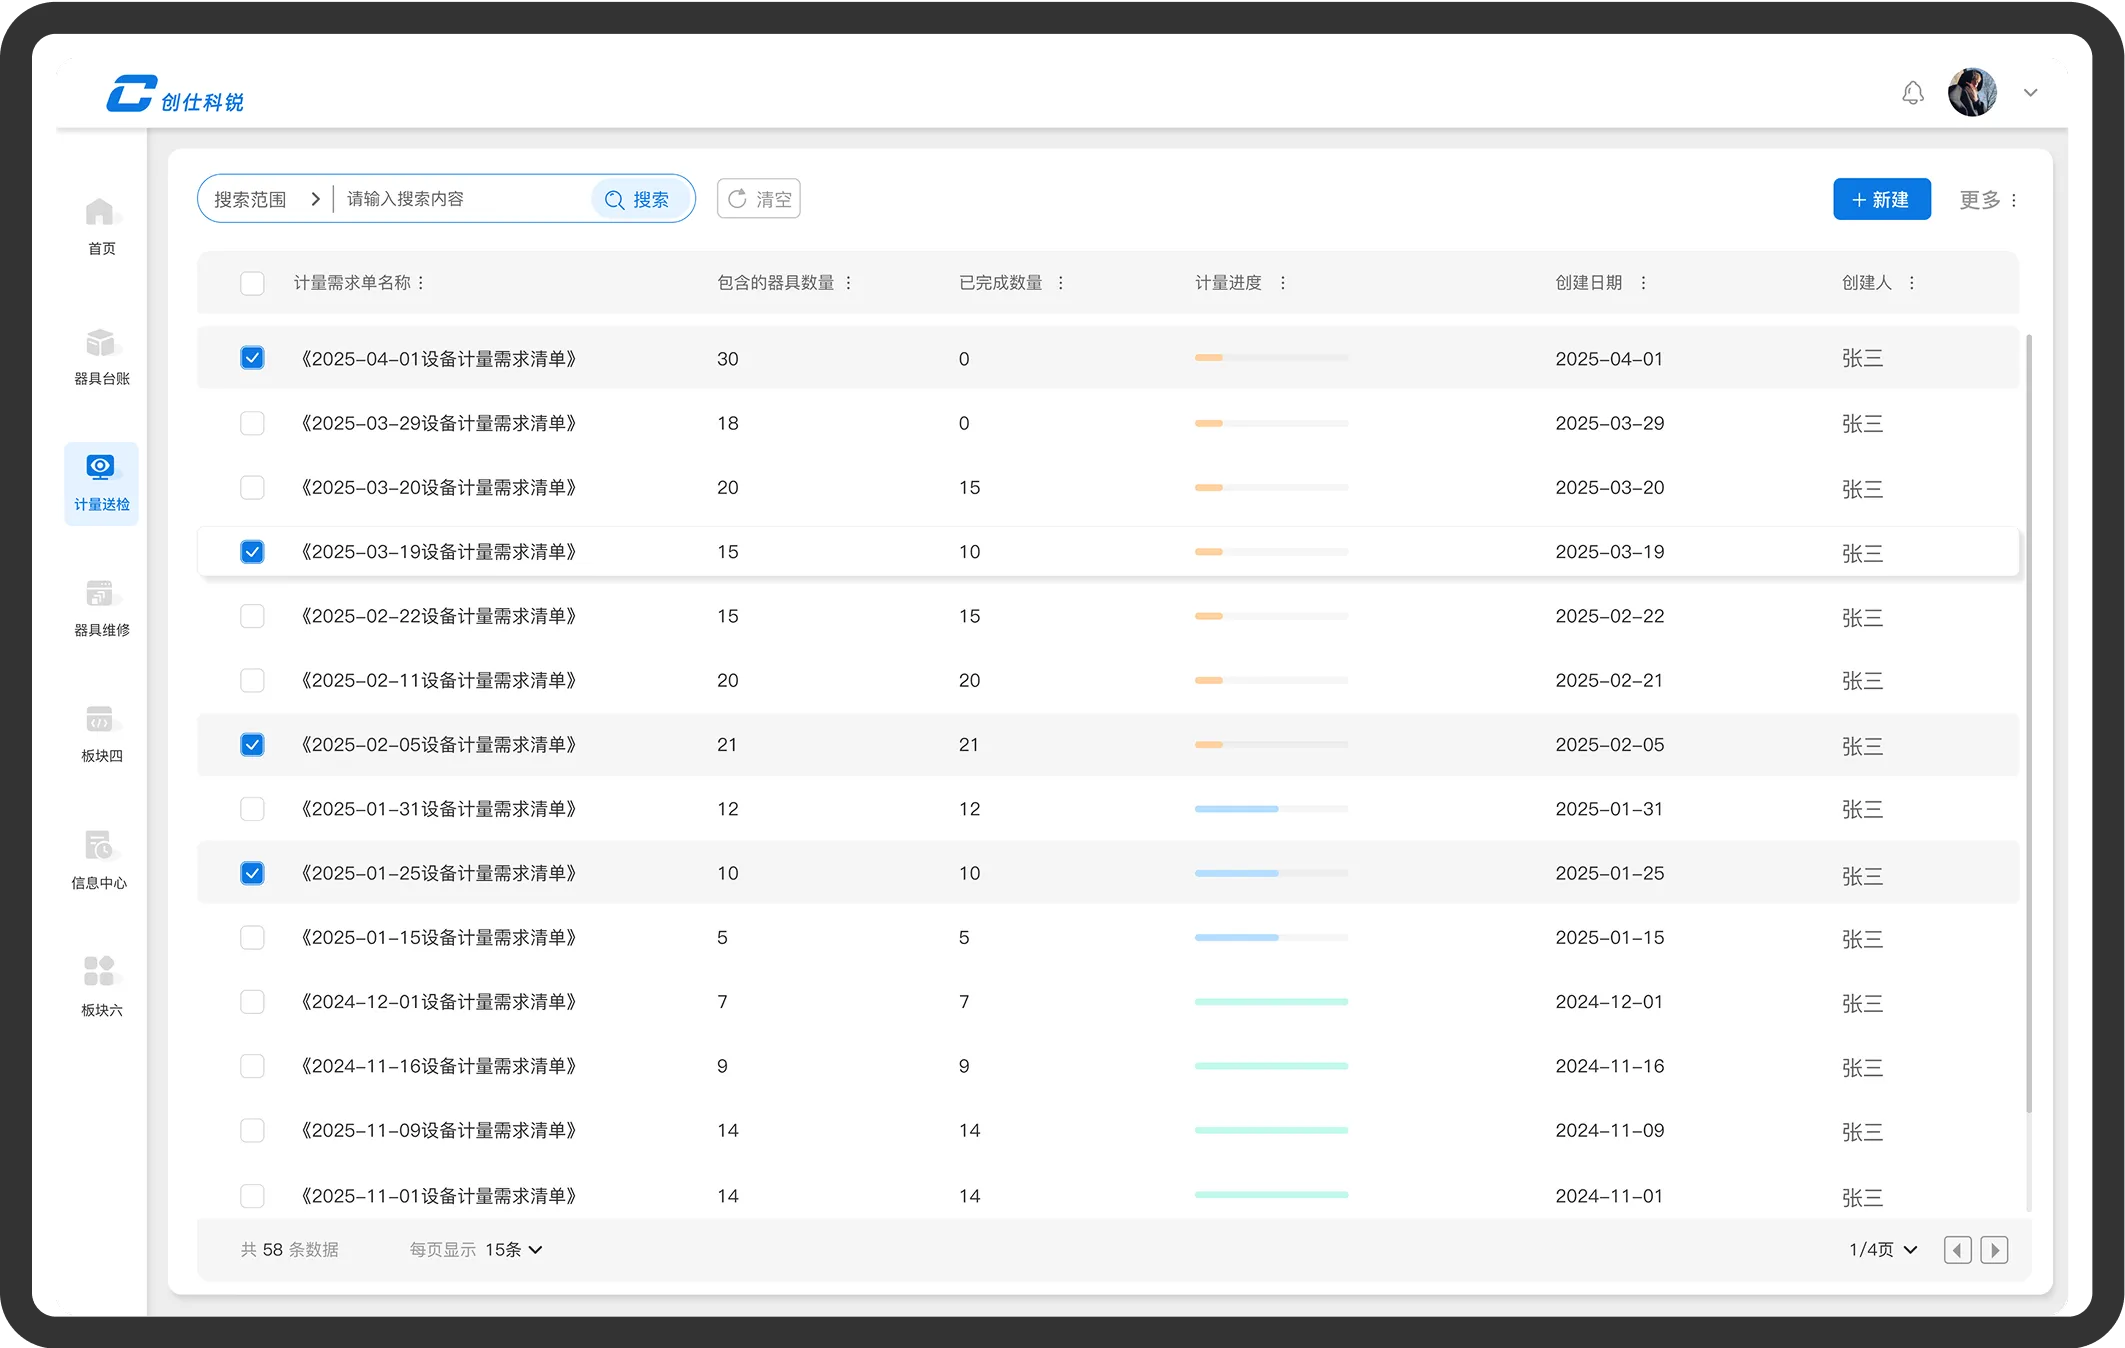
Task: Click 包含的器具数量 column header
Action: pos(775,283)
